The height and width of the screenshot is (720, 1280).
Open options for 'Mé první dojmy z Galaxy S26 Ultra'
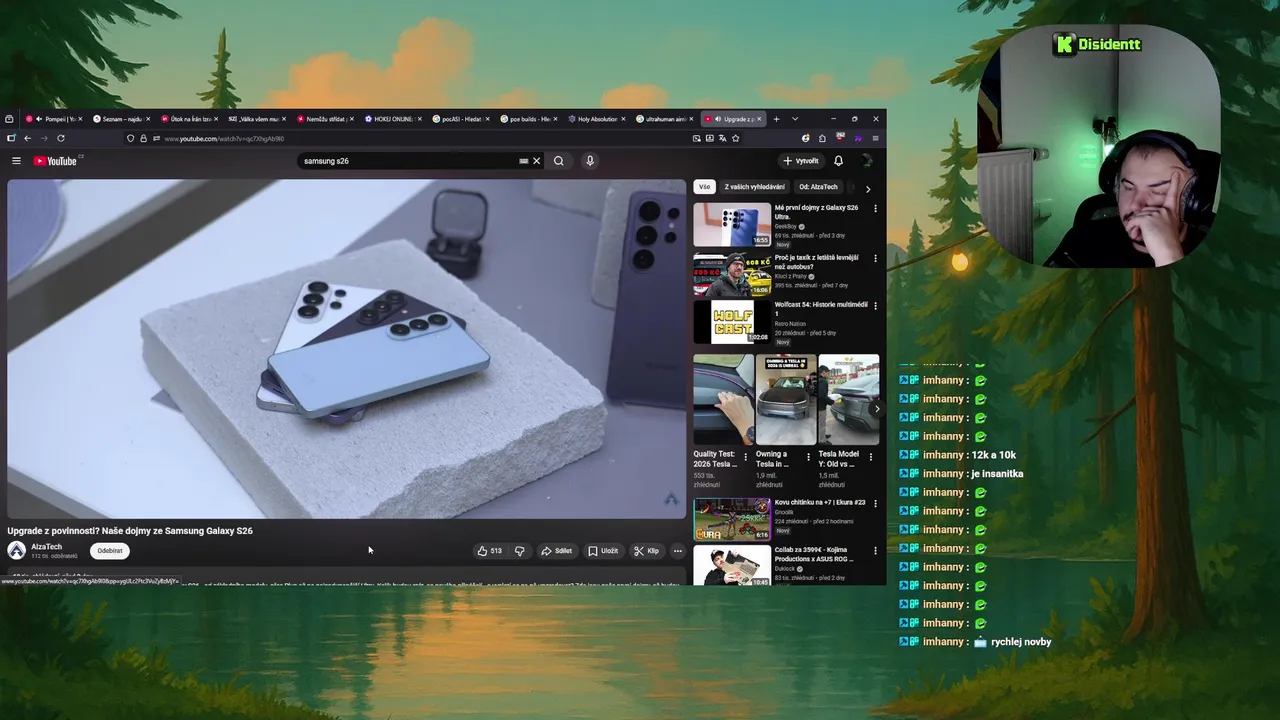875,209
